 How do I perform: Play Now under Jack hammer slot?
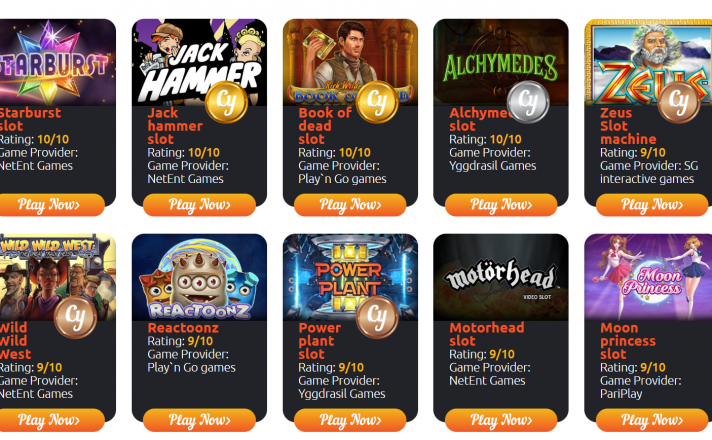(199, 205)
